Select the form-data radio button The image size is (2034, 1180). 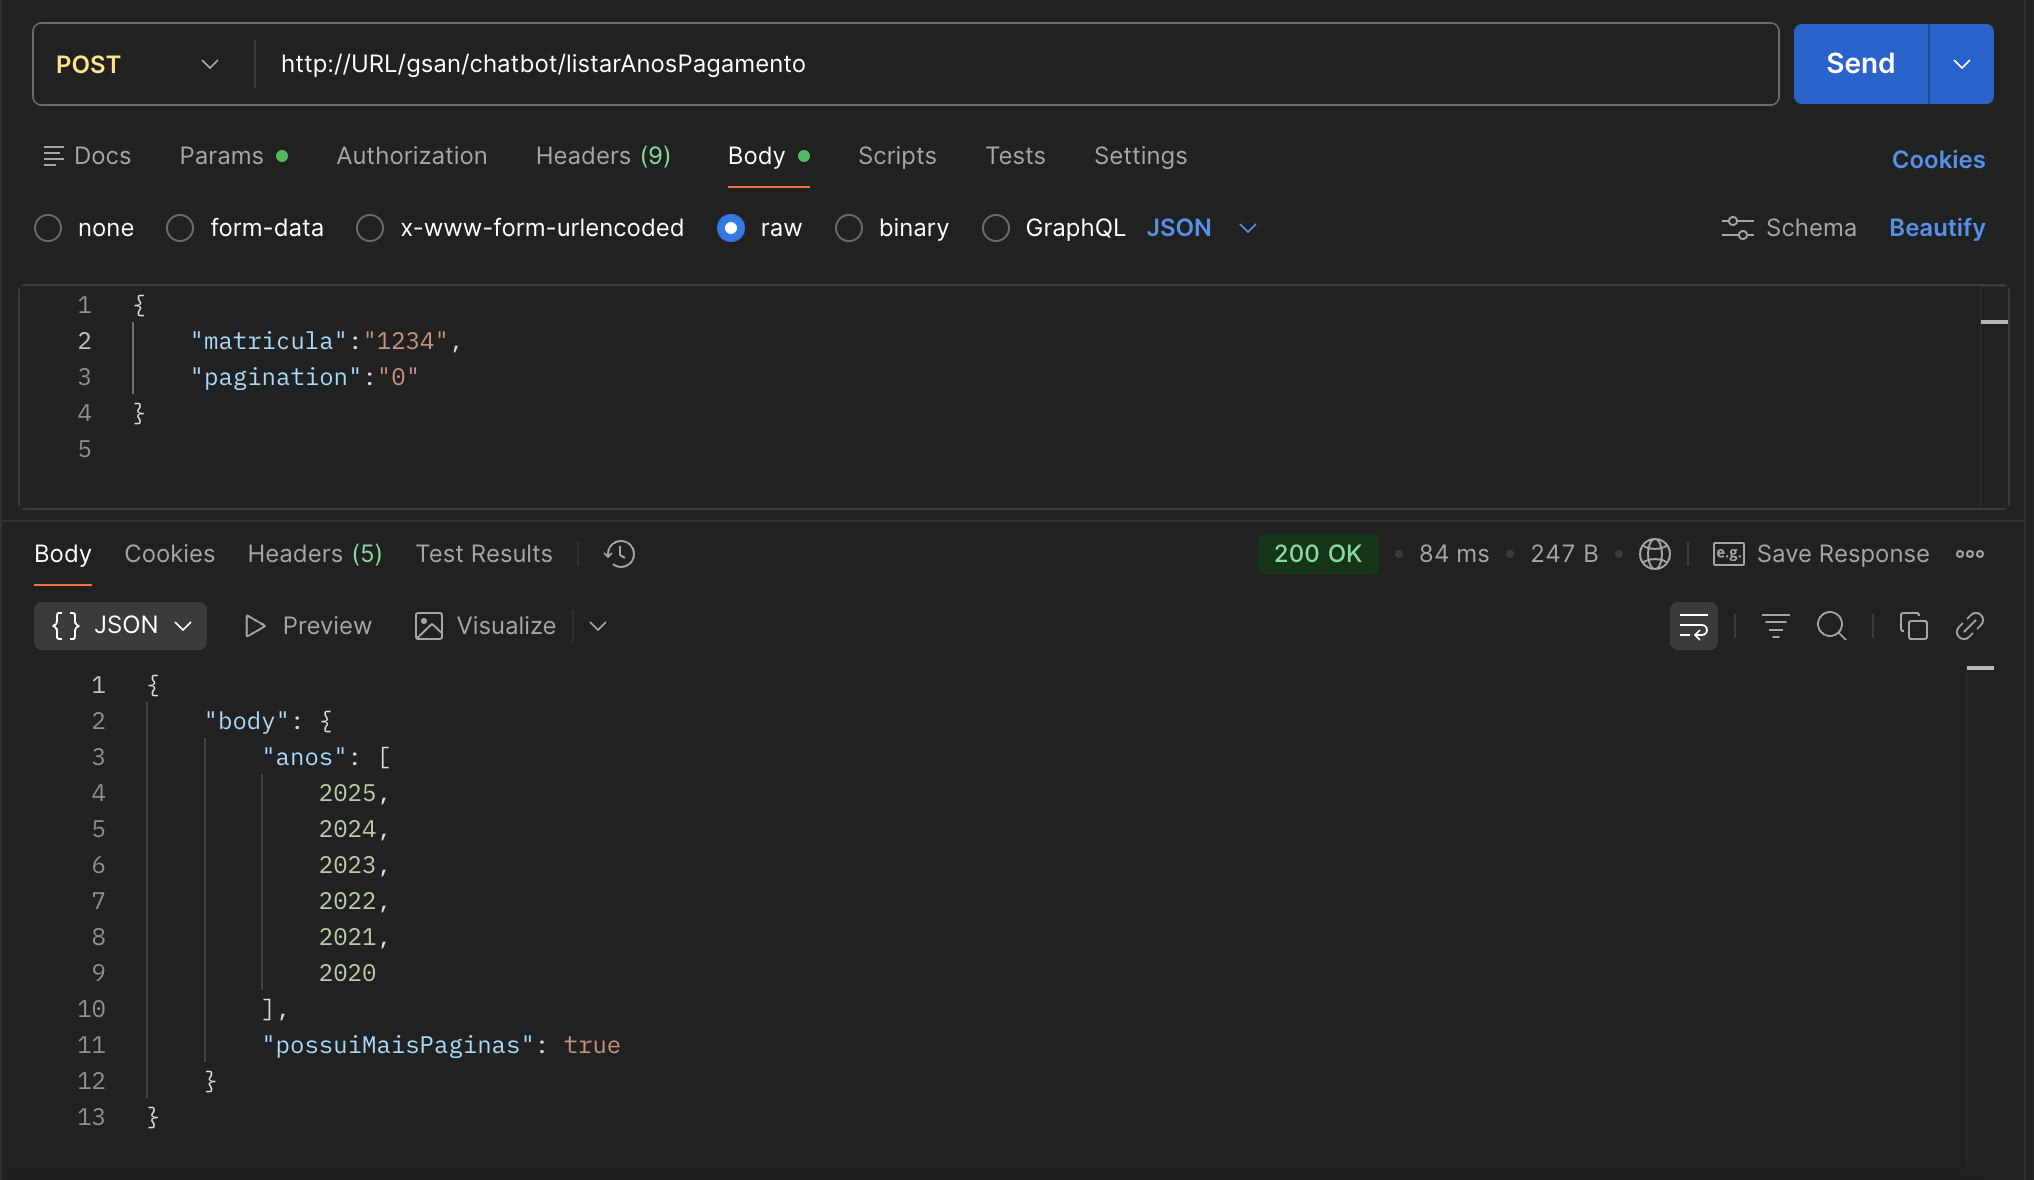click(x=180, y=228)
